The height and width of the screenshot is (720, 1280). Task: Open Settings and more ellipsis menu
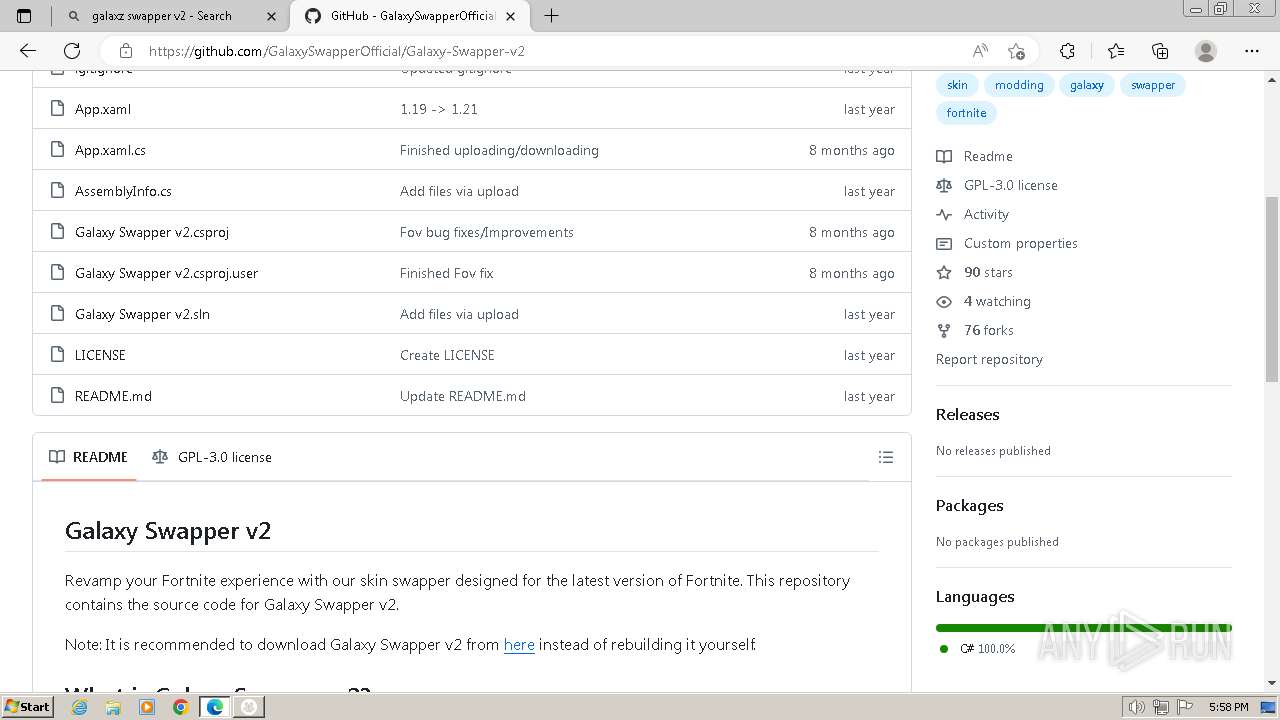(1251, 51)
